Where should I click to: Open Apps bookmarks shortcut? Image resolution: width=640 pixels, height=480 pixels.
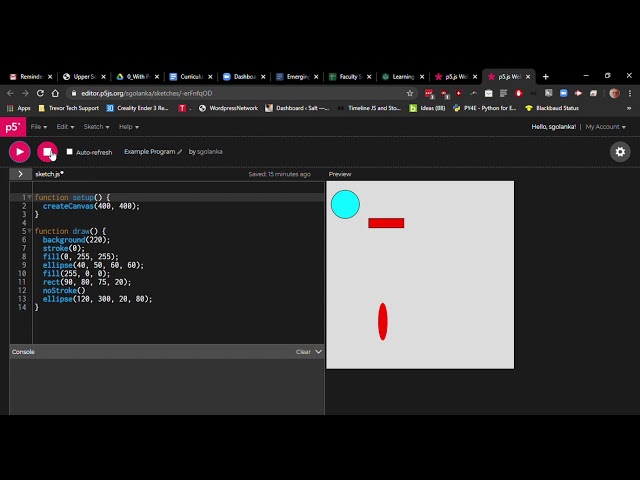pyautogui.click(x=19, y=108)
